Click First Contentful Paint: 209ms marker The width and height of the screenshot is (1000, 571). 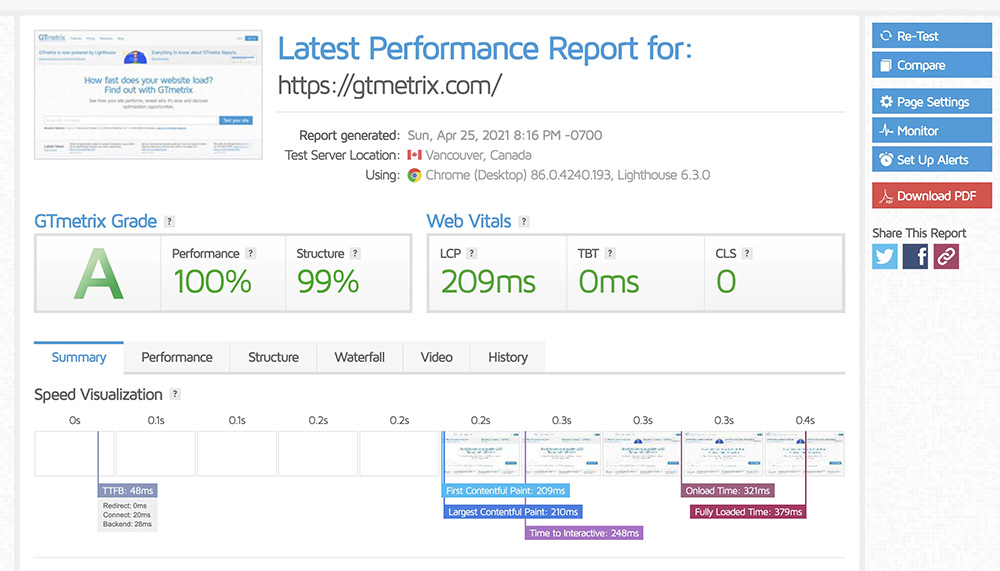(506, 491)
